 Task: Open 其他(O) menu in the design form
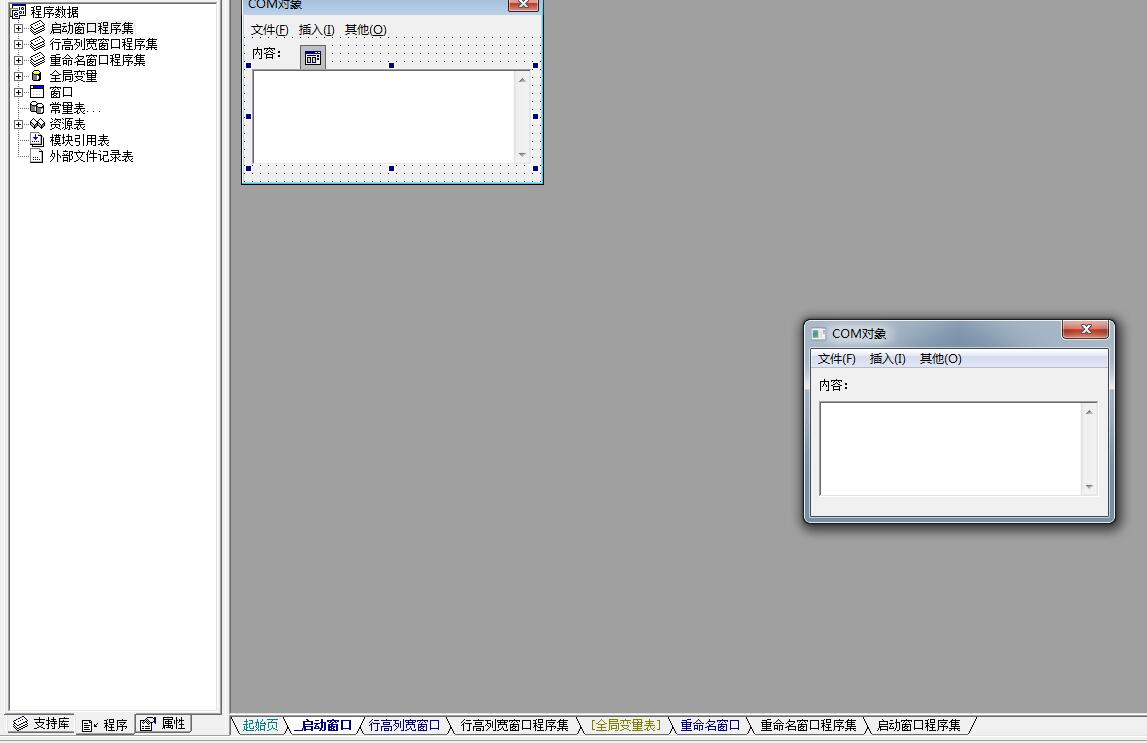[x=365, y=30]
